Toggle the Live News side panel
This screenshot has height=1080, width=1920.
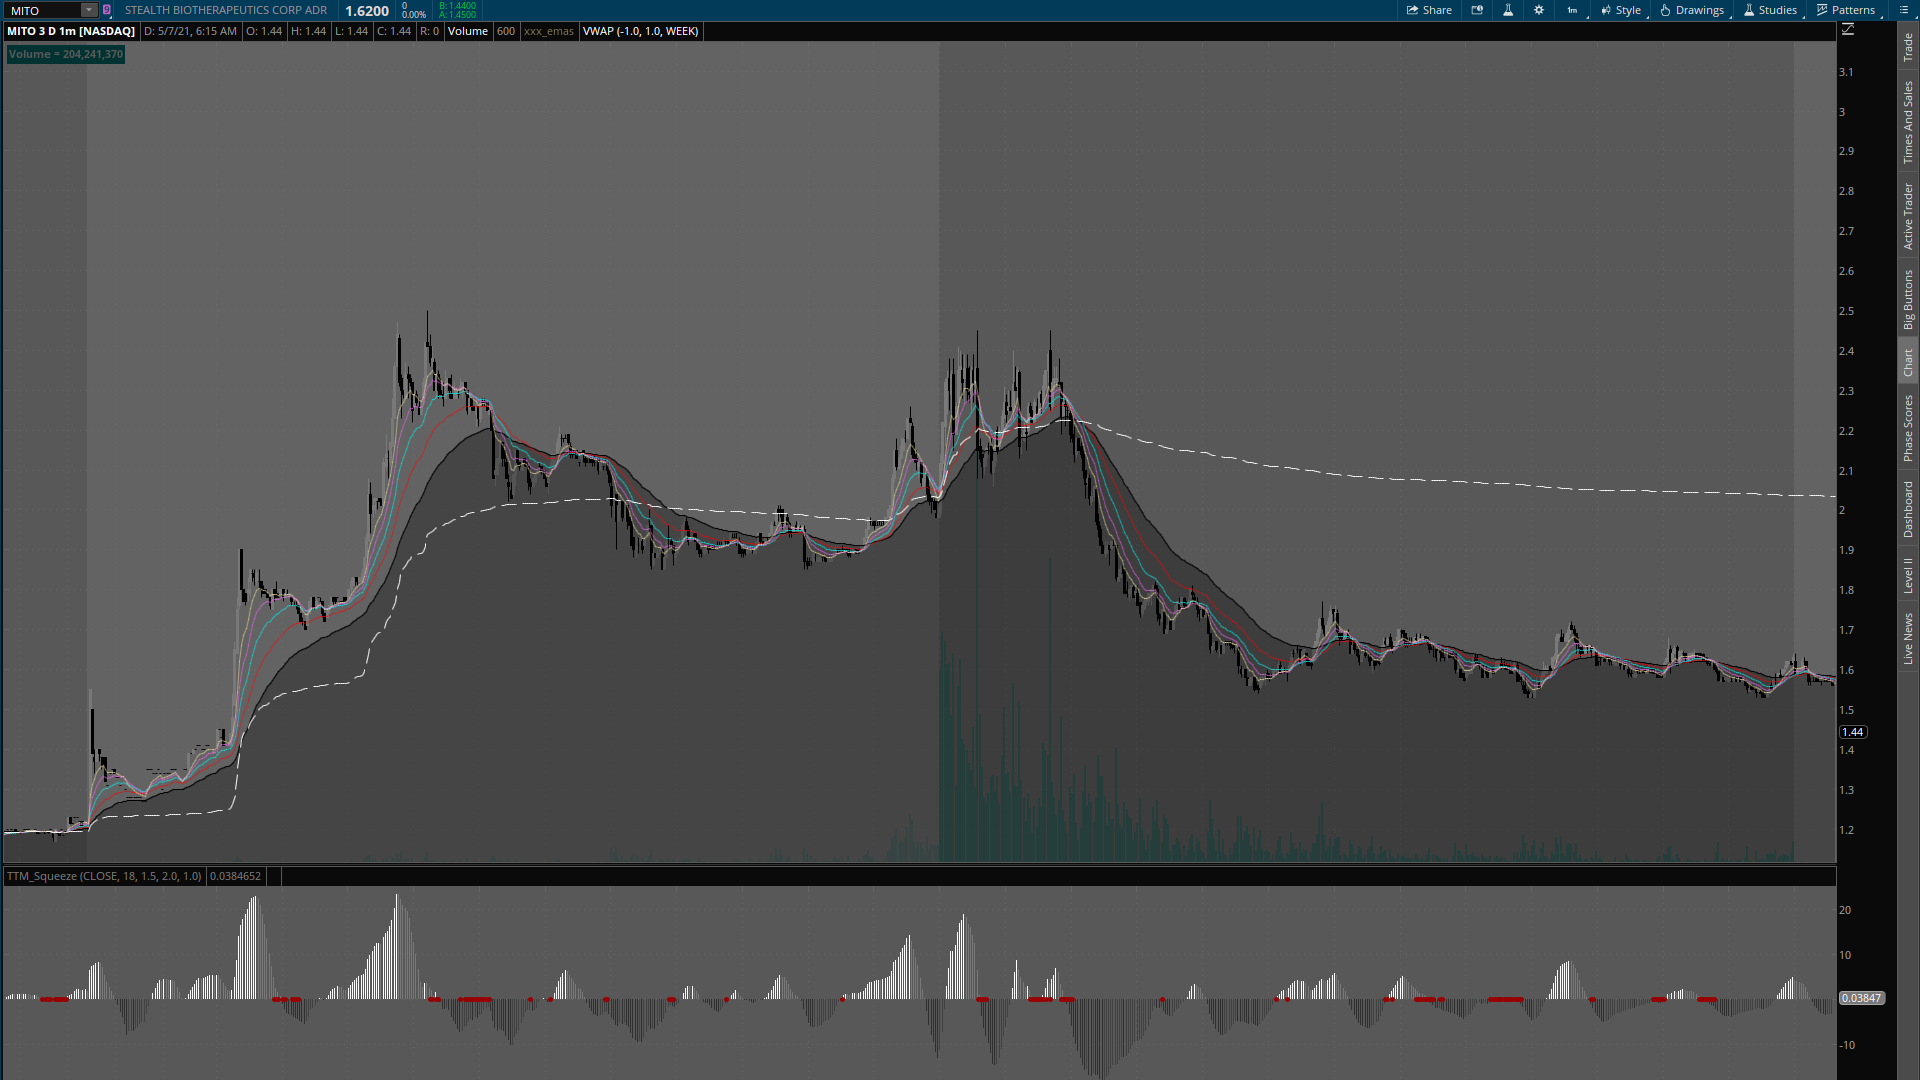[1908, 639]
